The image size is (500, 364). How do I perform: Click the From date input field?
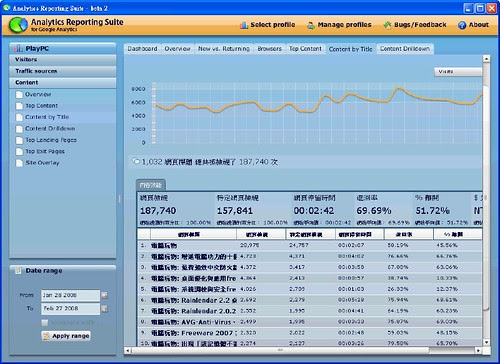point(70,296)
